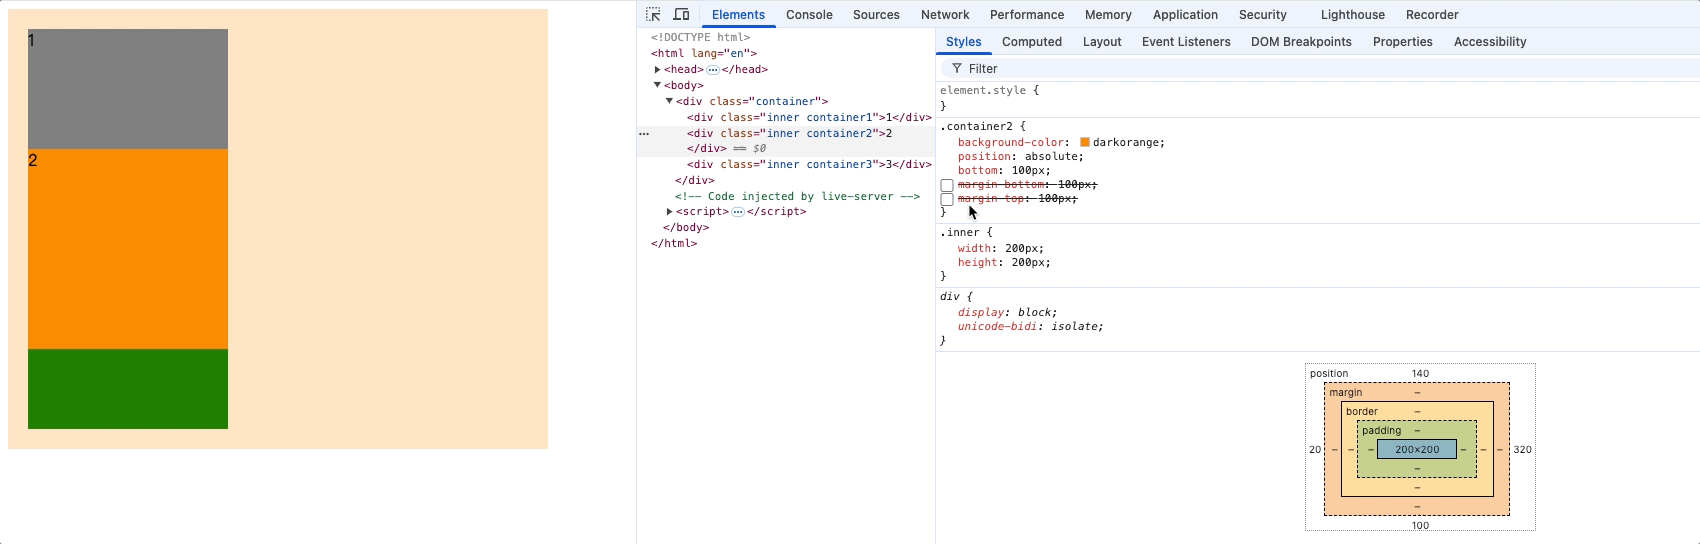Click the 200×200 content box in box model
The height and width of the screenshot is (544, 1700).
[x=1417, y=449]
